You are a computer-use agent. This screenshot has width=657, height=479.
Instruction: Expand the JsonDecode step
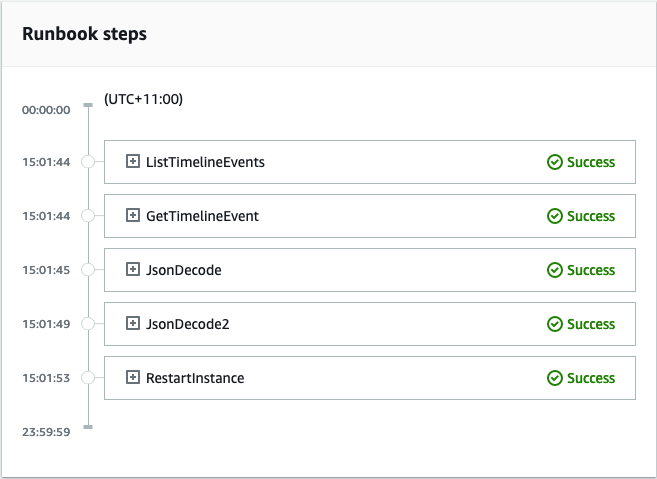coord(132,270)
